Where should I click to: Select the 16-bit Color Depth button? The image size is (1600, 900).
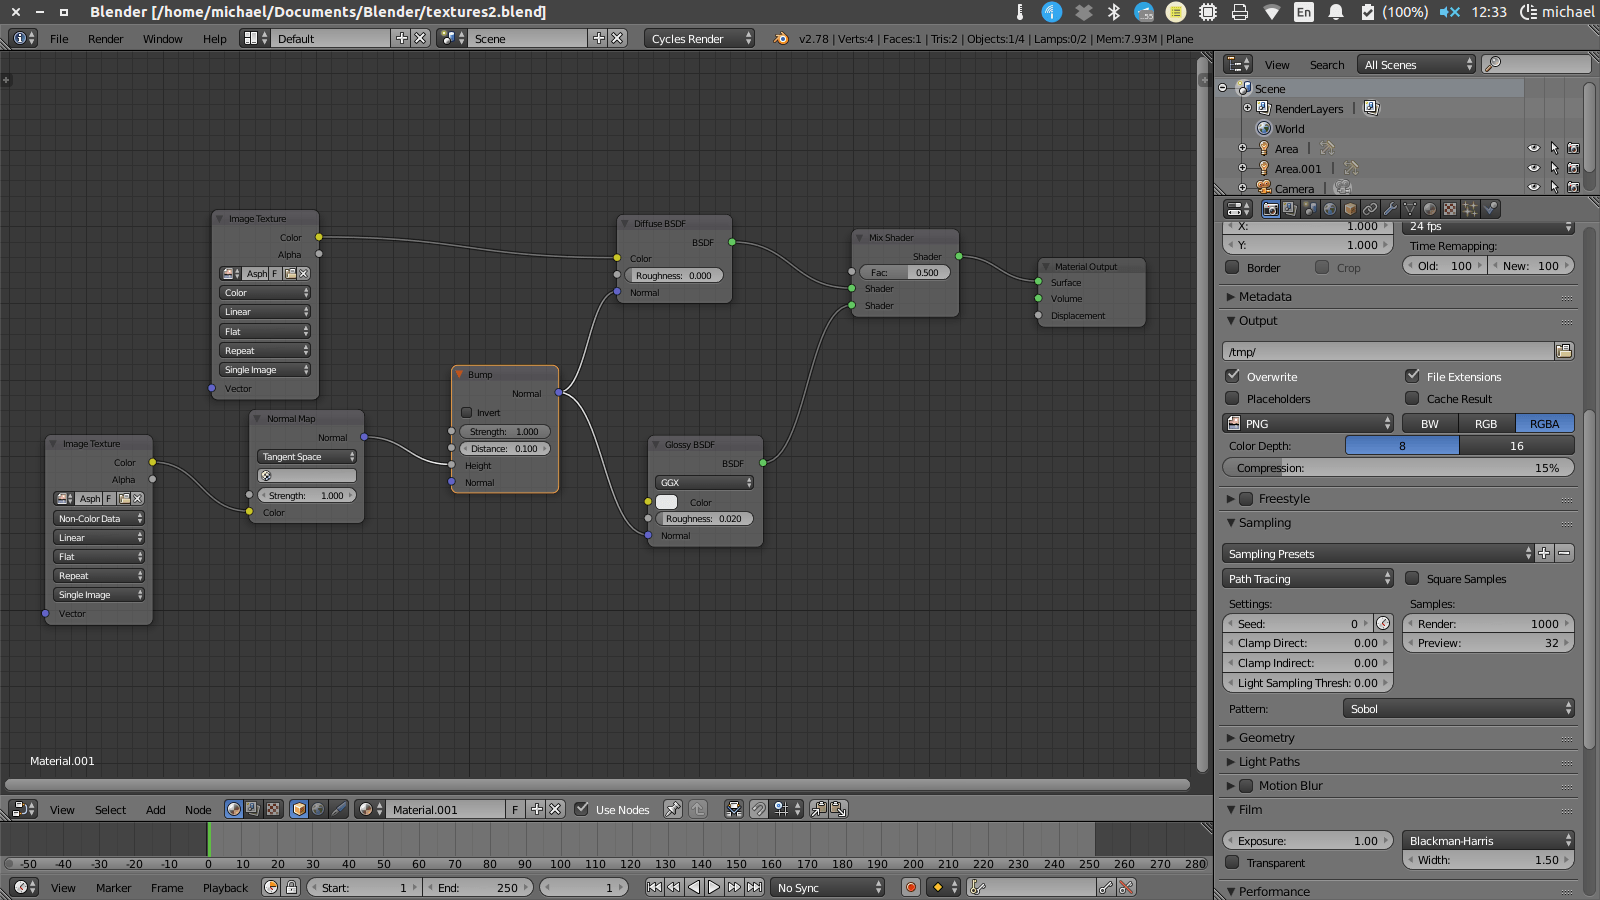point(1518,445)
